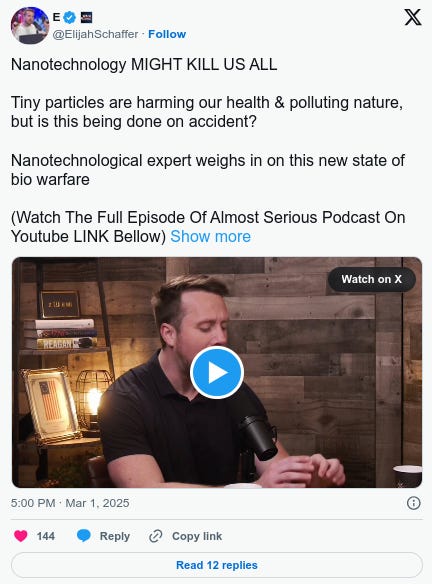Play the embedded video
Screen dimensions: 432x584
(217, 372)
